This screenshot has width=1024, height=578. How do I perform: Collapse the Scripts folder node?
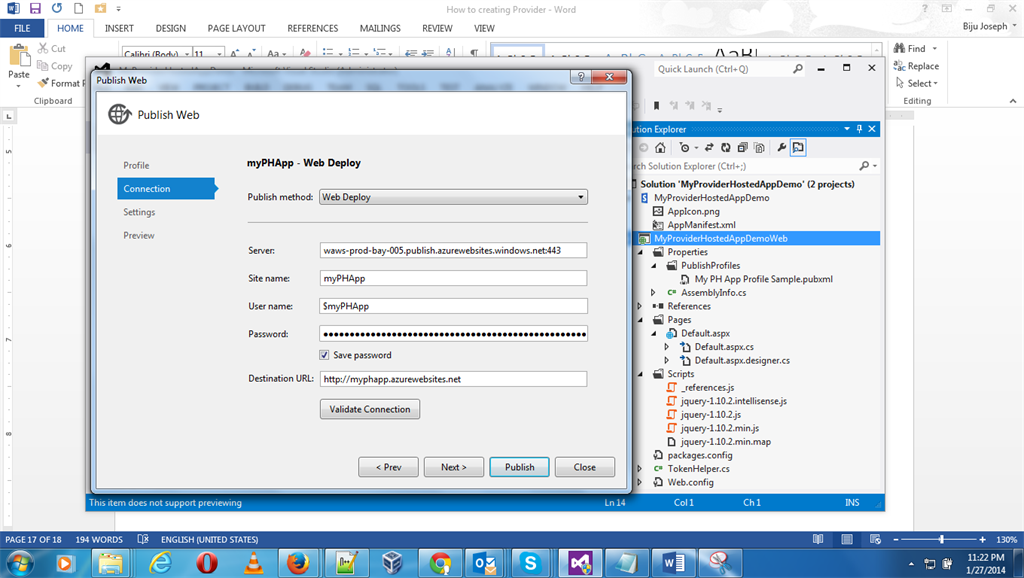[641, 374]
